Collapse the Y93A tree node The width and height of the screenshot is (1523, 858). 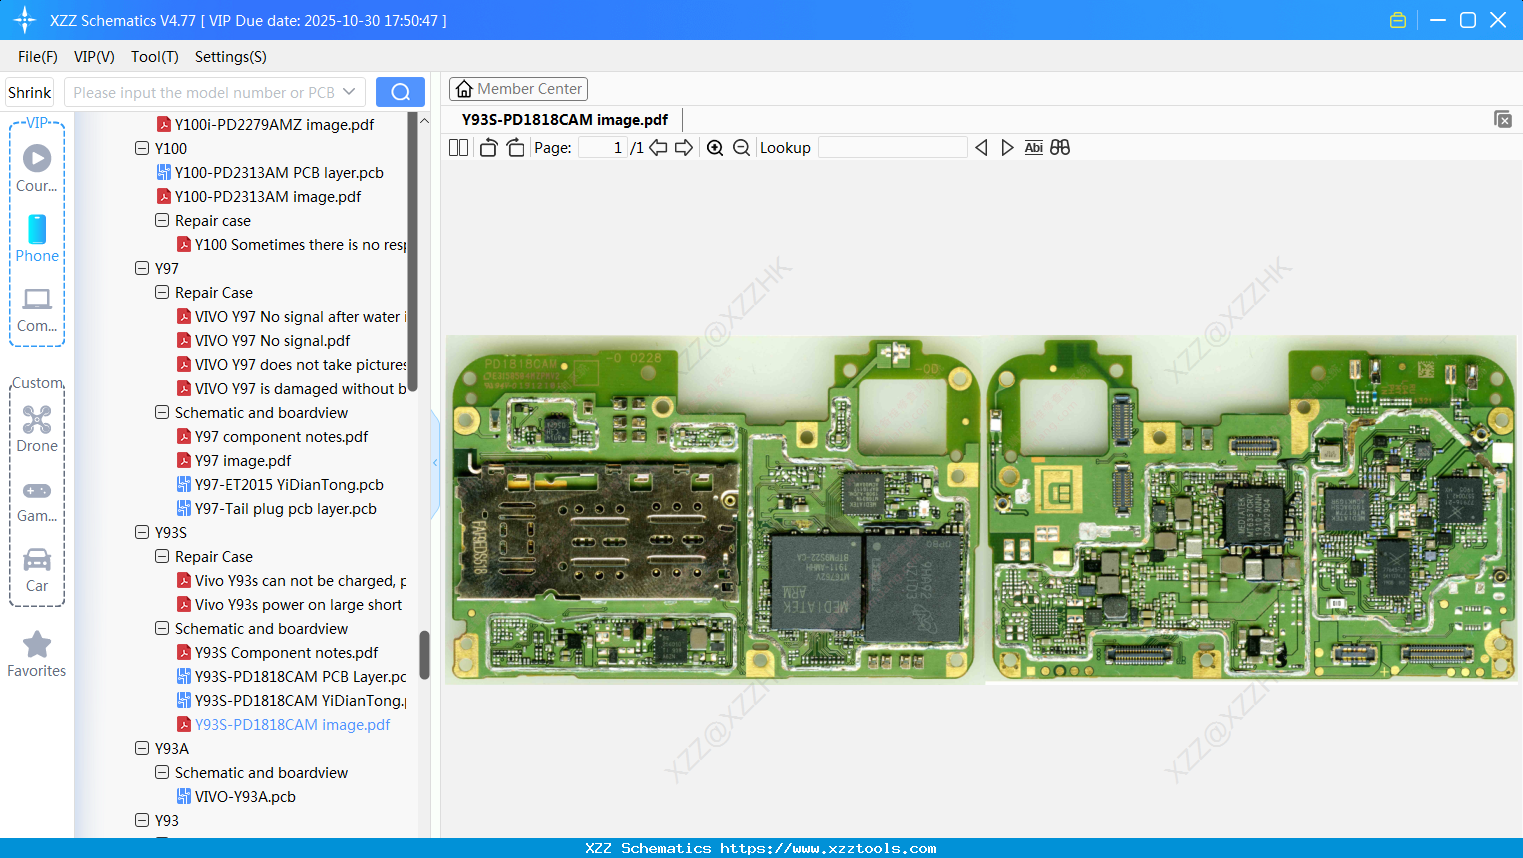(x=142, y=749)
